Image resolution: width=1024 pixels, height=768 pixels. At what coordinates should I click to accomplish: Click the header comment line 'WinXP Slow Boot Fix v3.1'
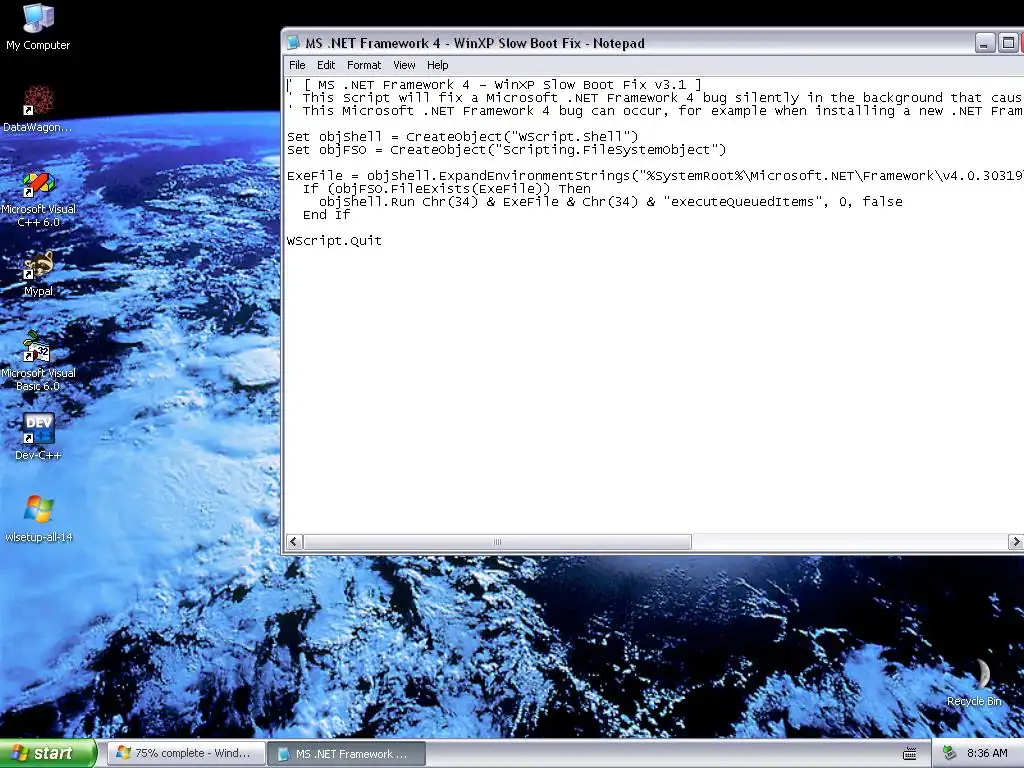[x=494, y=85]
